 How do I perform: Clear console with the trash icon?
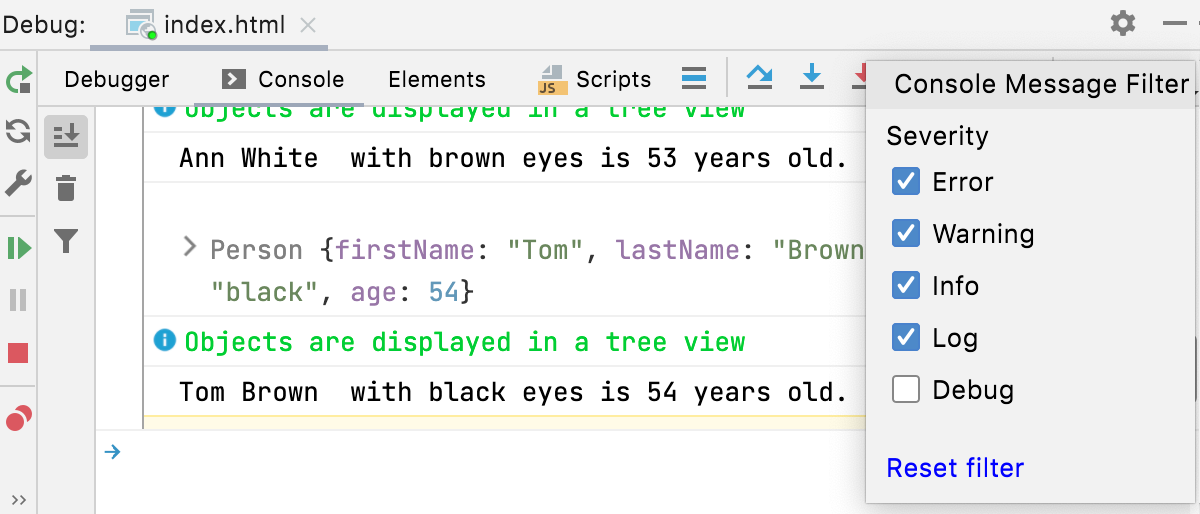tap(66, 188)
